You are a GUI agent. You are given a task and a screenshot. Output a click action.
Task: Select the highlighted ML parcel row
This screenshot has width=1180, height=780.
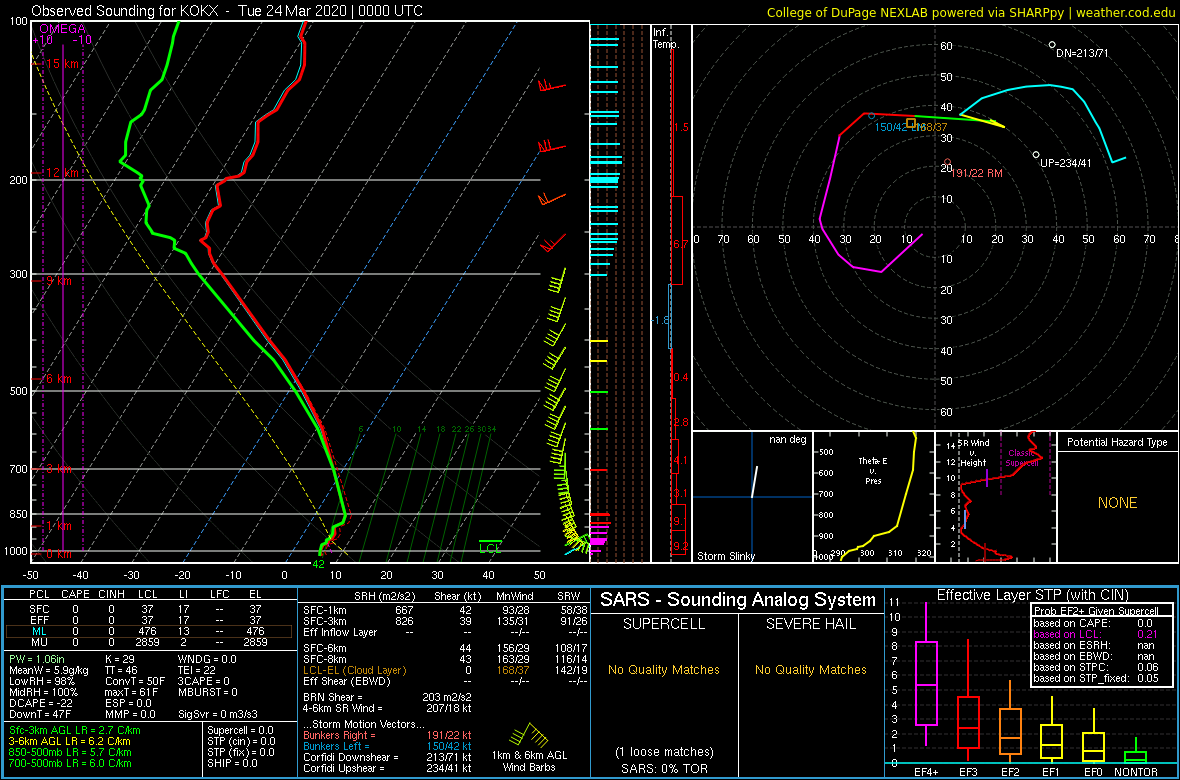148,632
